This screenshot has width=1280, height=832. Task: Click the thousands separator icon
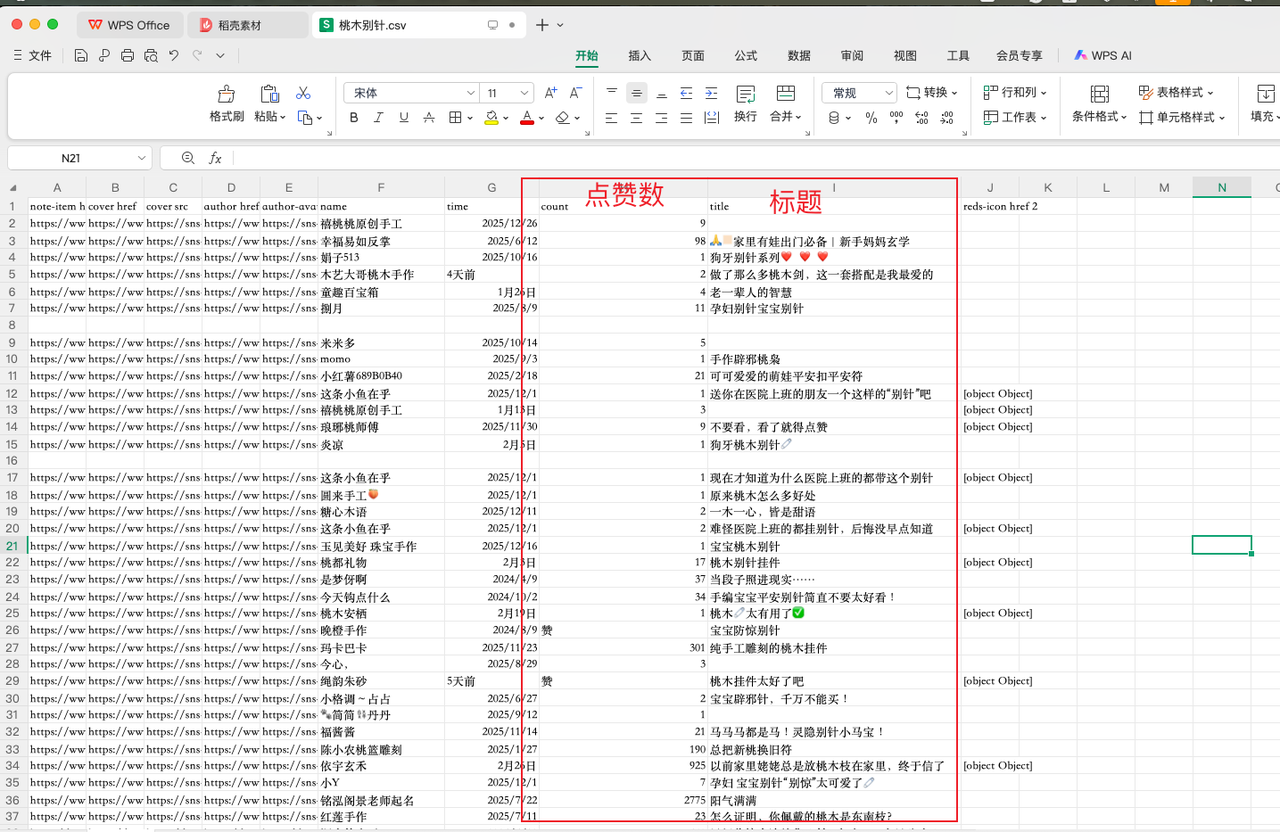click(x=896, y=118)
